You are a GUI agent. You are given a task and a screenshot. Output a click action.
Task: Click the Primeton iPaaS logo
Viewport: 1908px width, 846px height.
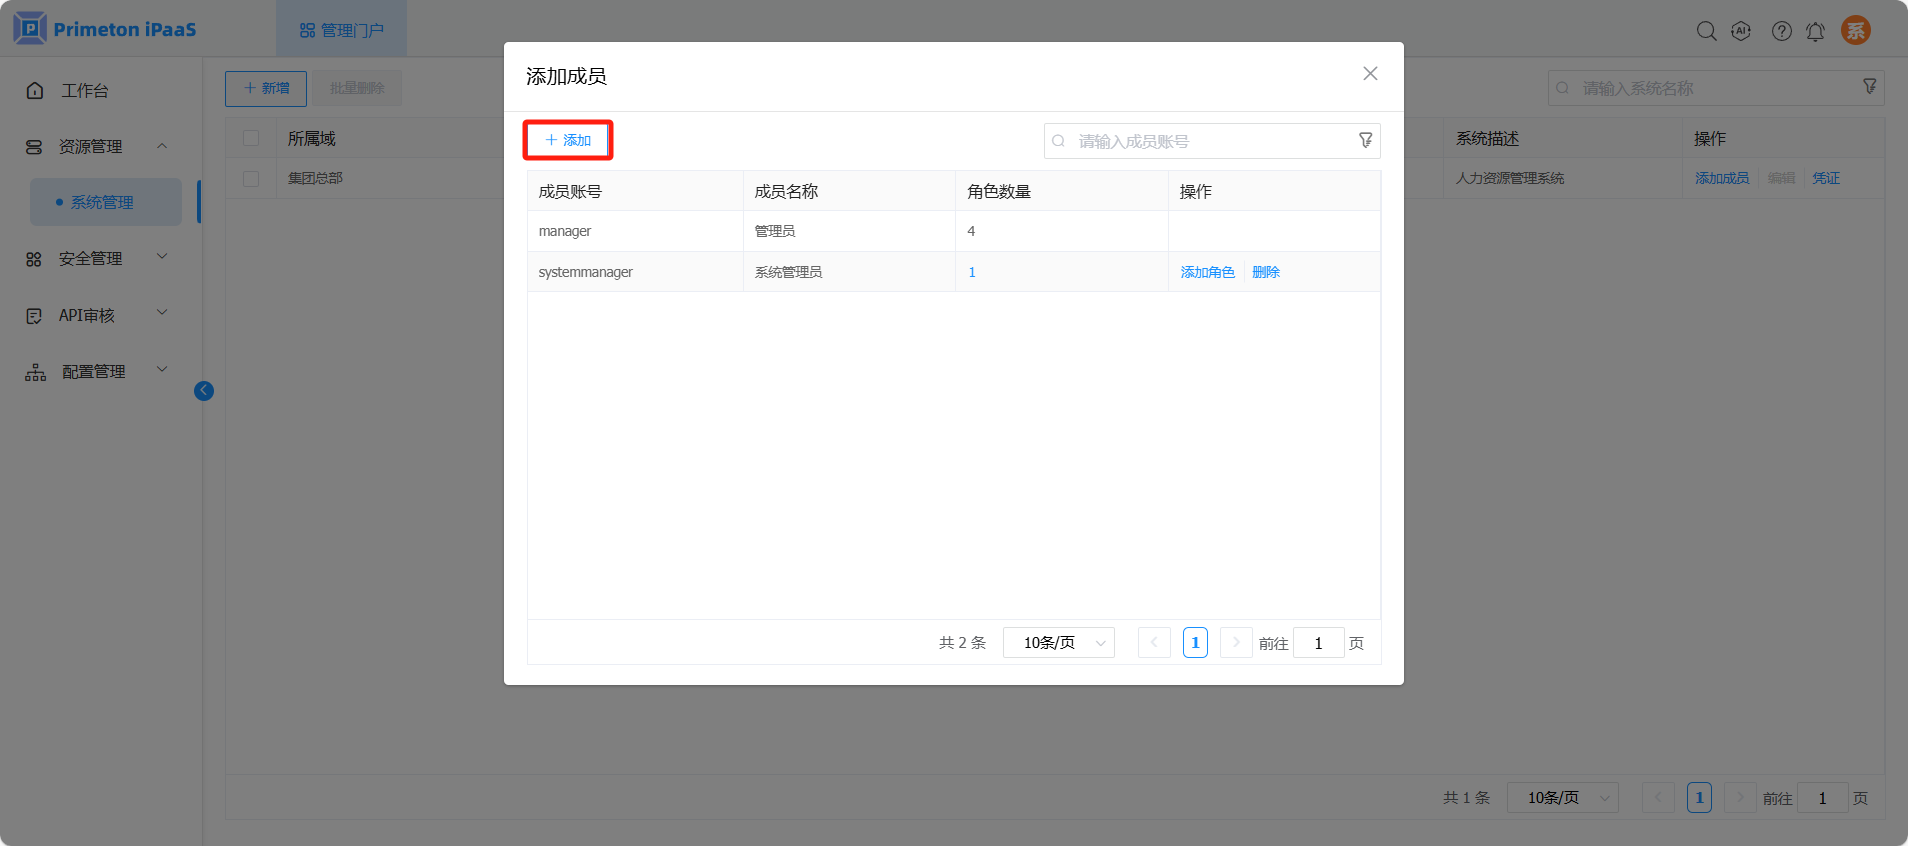click(105, 29)
